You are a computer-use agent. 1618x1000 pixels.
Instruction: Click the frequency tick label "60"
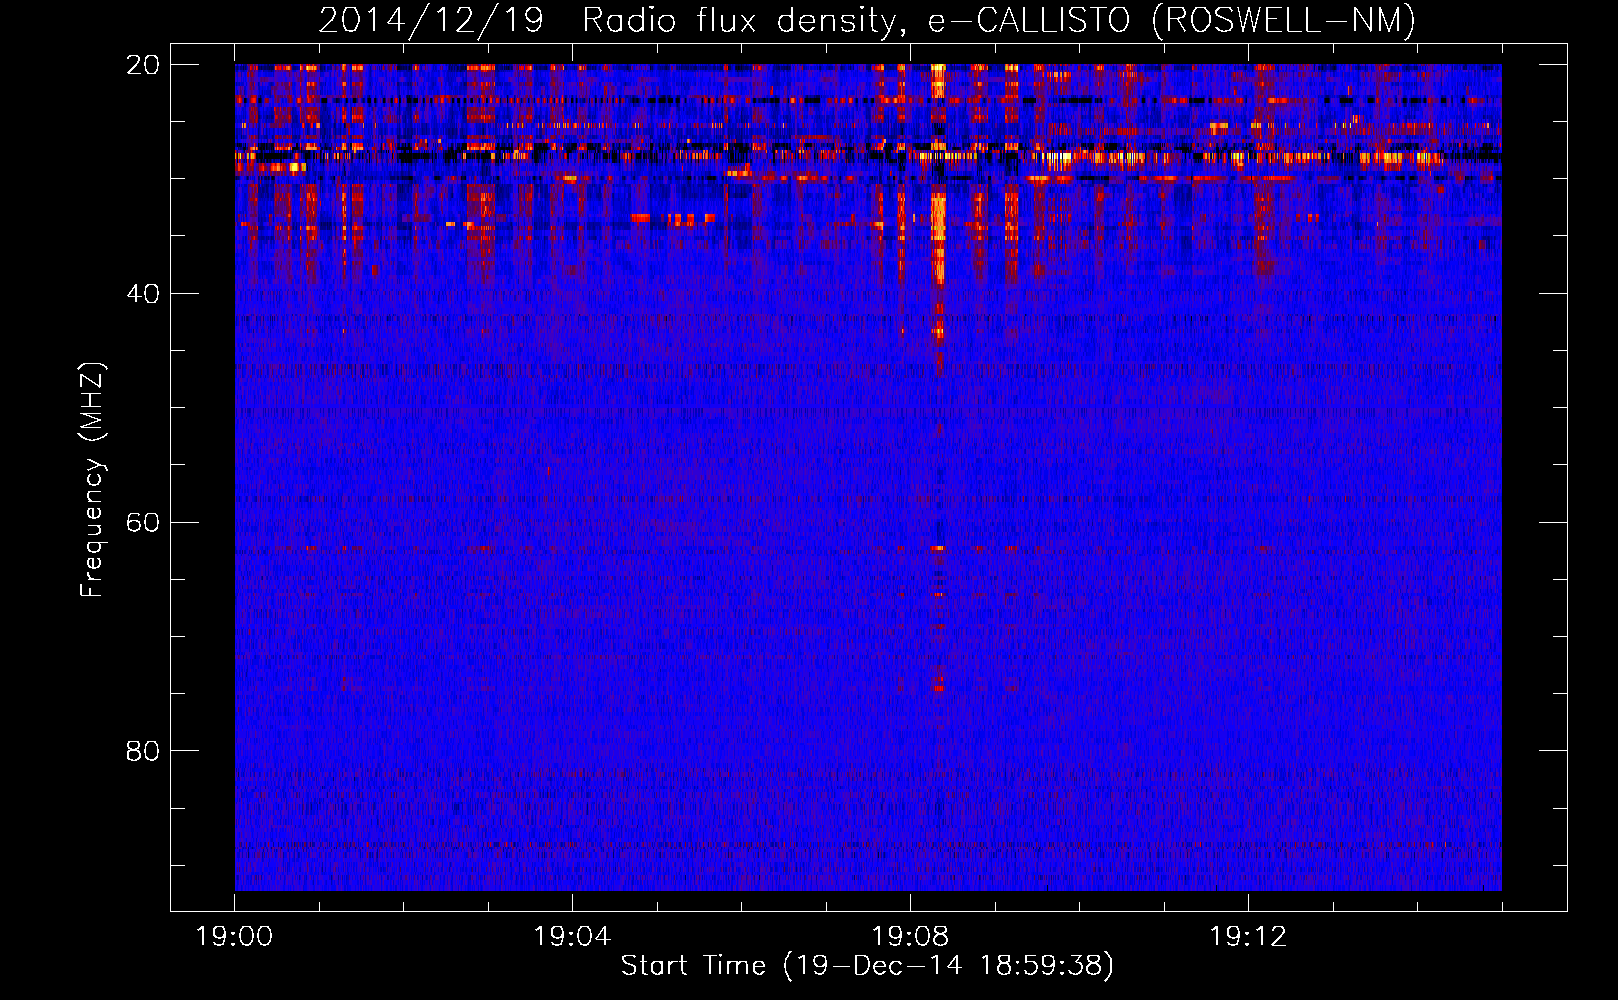click(x=143, y=523)
